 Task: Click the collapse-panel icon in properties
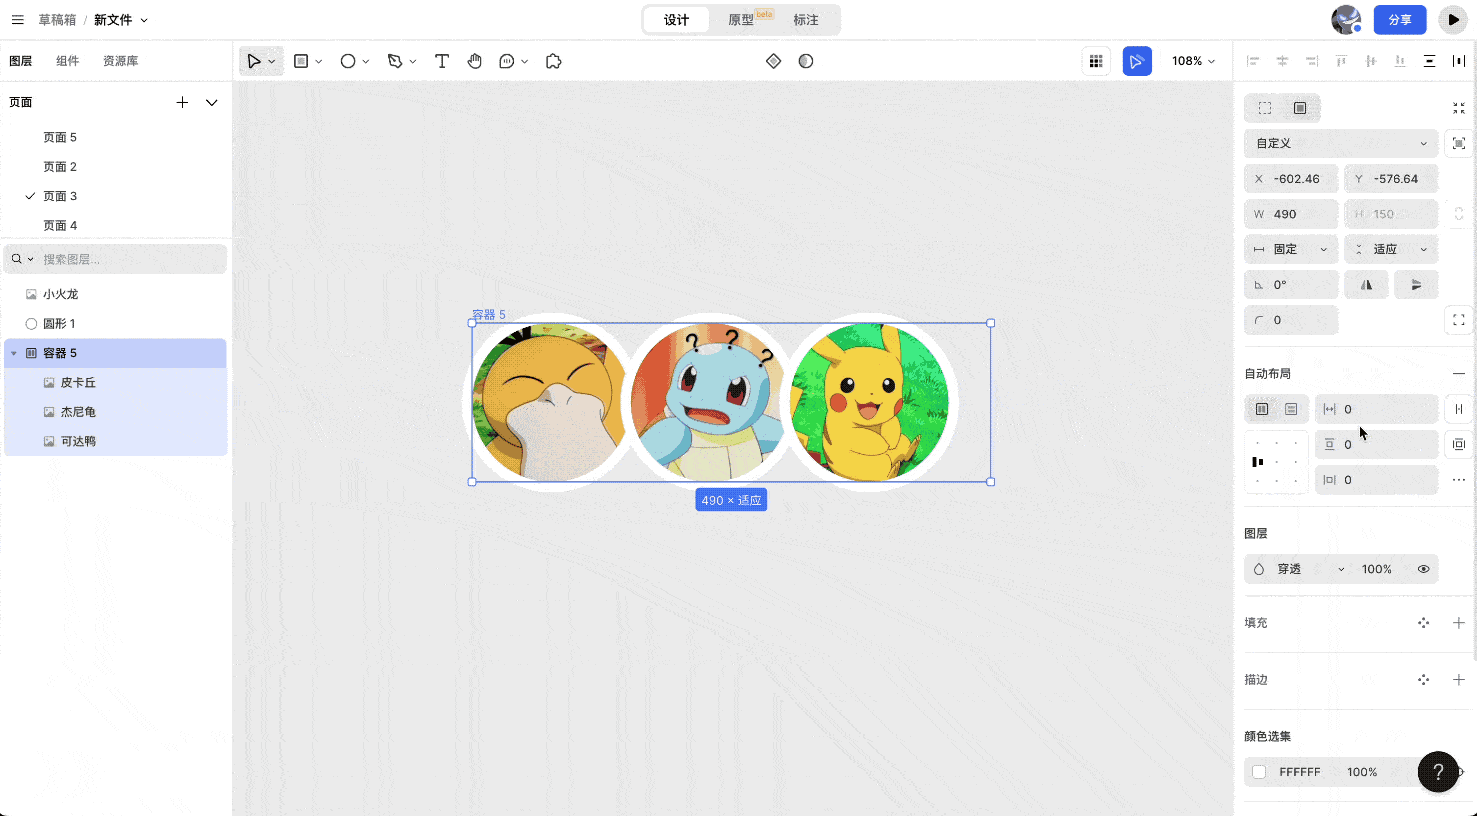point(1459,108)
